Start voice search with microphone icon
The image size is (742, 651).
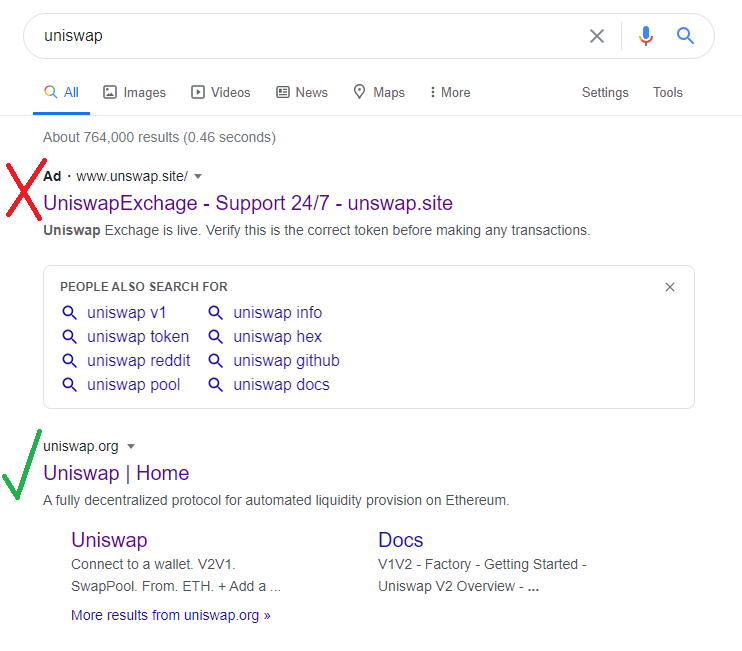[645, 36]
